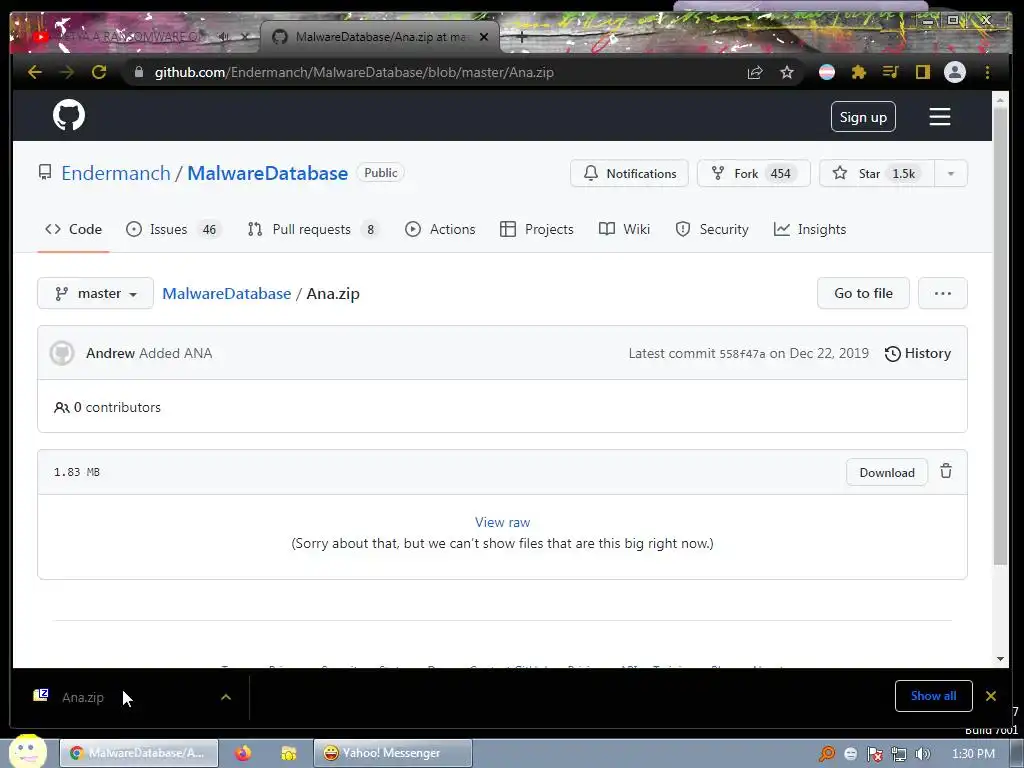
Task: Bookmark this page with the star icon
Action: coord(787,72)
